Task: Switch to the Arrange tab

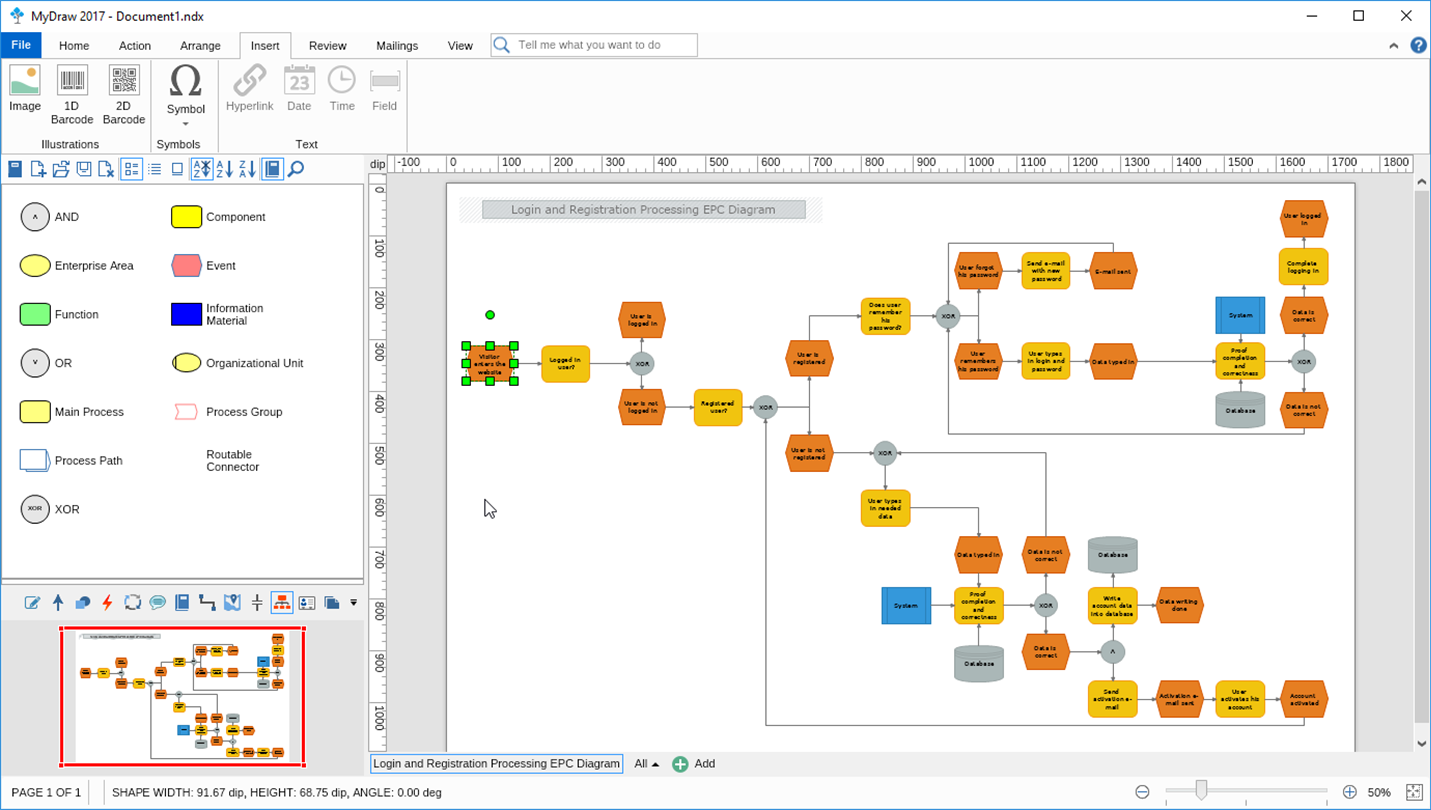Action: tap(200, 46)
